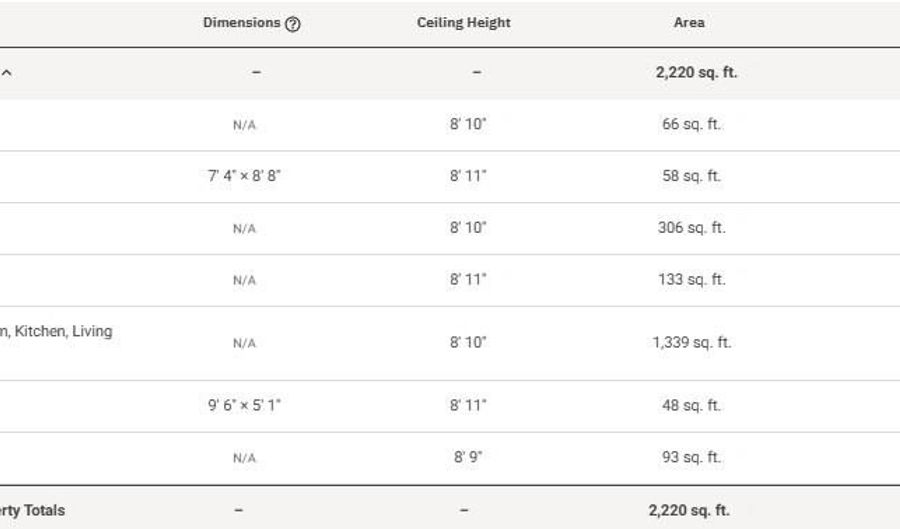The height and width of the screenshot is (529, 900).
Task: Click the 66 sq. ft. area cell
Action: (691, 124)
